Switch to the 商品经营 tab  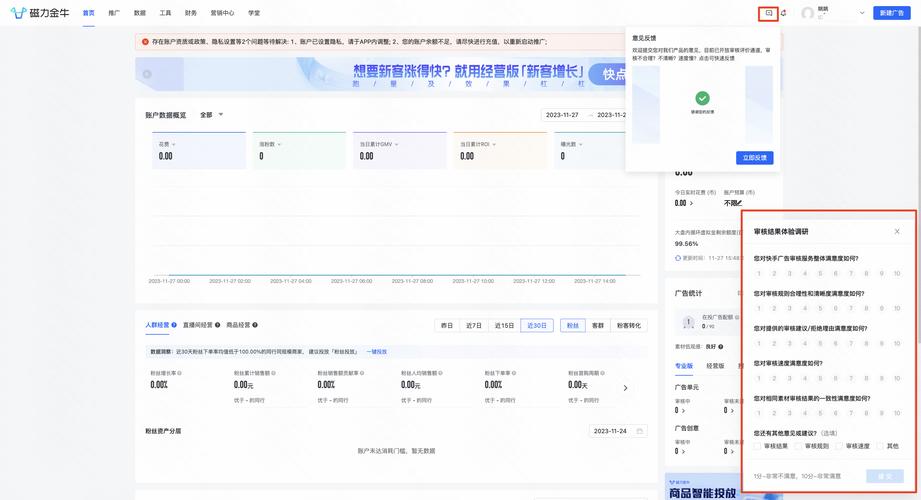[x=238, y=325]
